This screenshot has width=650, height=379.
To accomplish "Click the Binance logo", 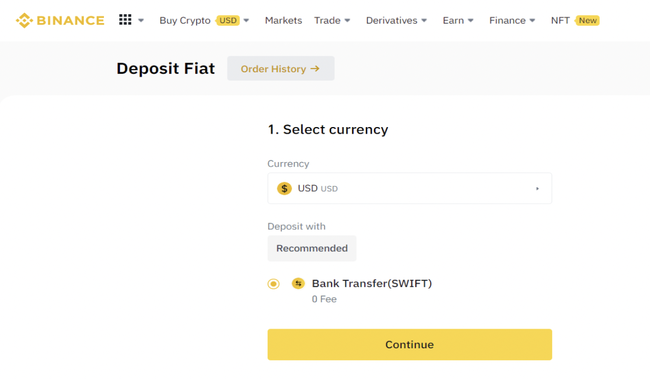I will point(60,20).
